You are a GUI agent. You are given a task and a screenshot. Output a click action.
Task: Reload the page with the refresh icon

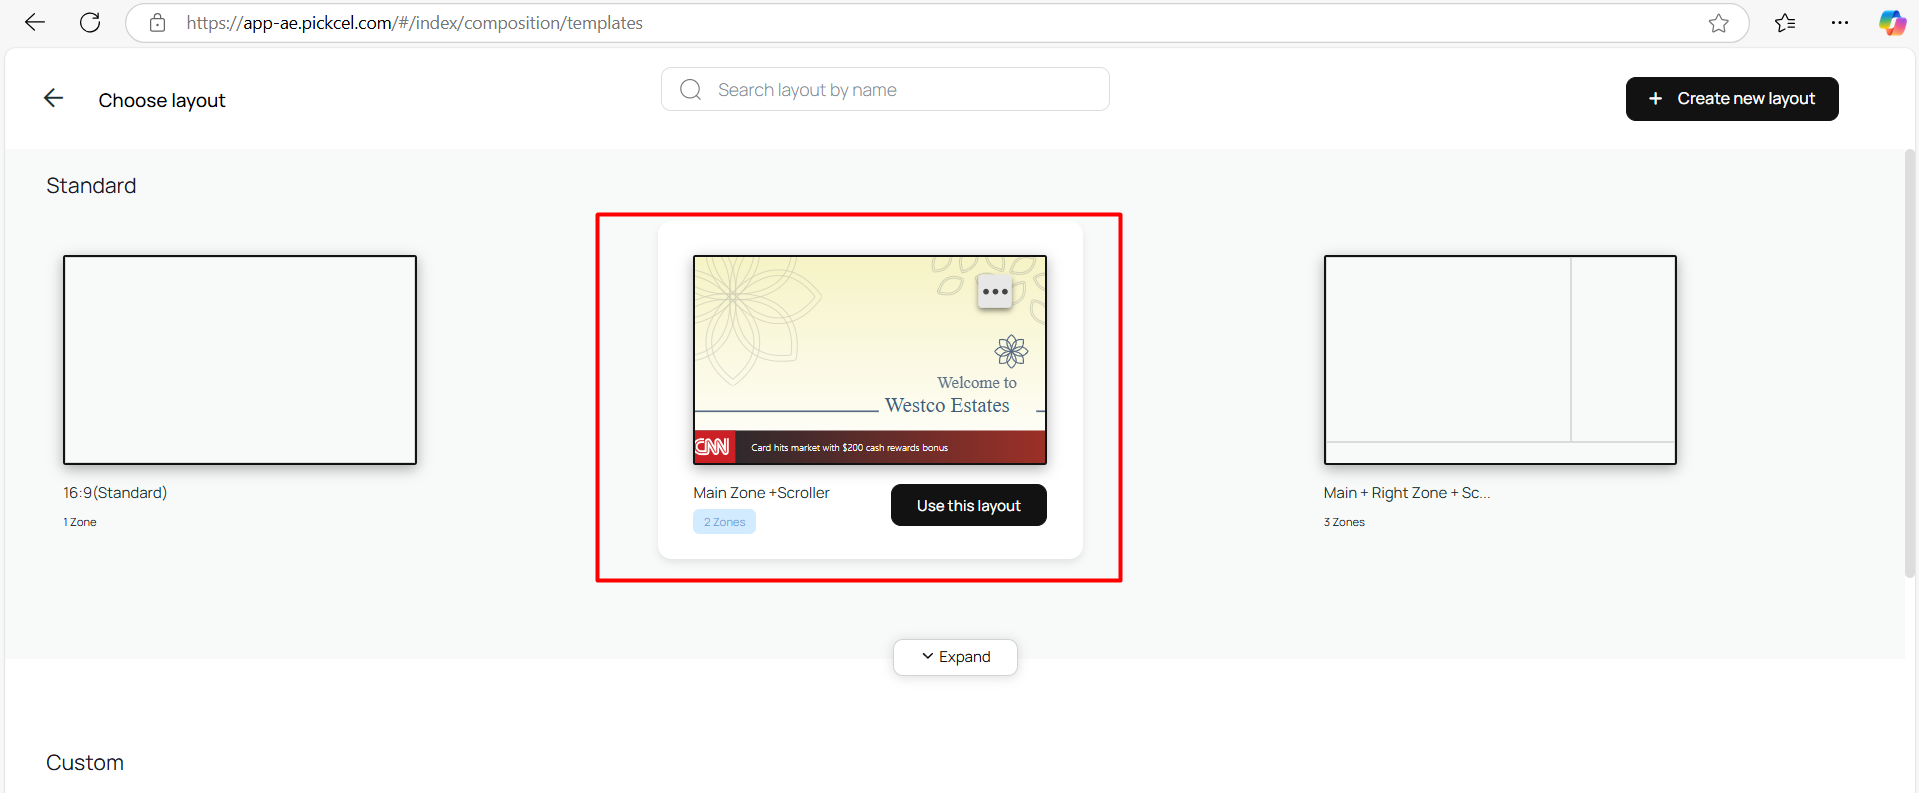coord(90,22)
